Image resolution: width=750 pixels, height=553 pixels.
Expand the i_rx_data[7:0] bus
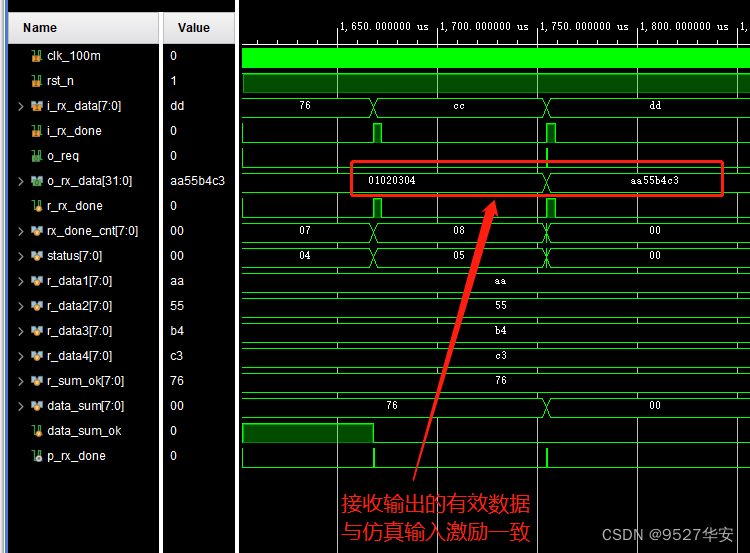(21, 106)
